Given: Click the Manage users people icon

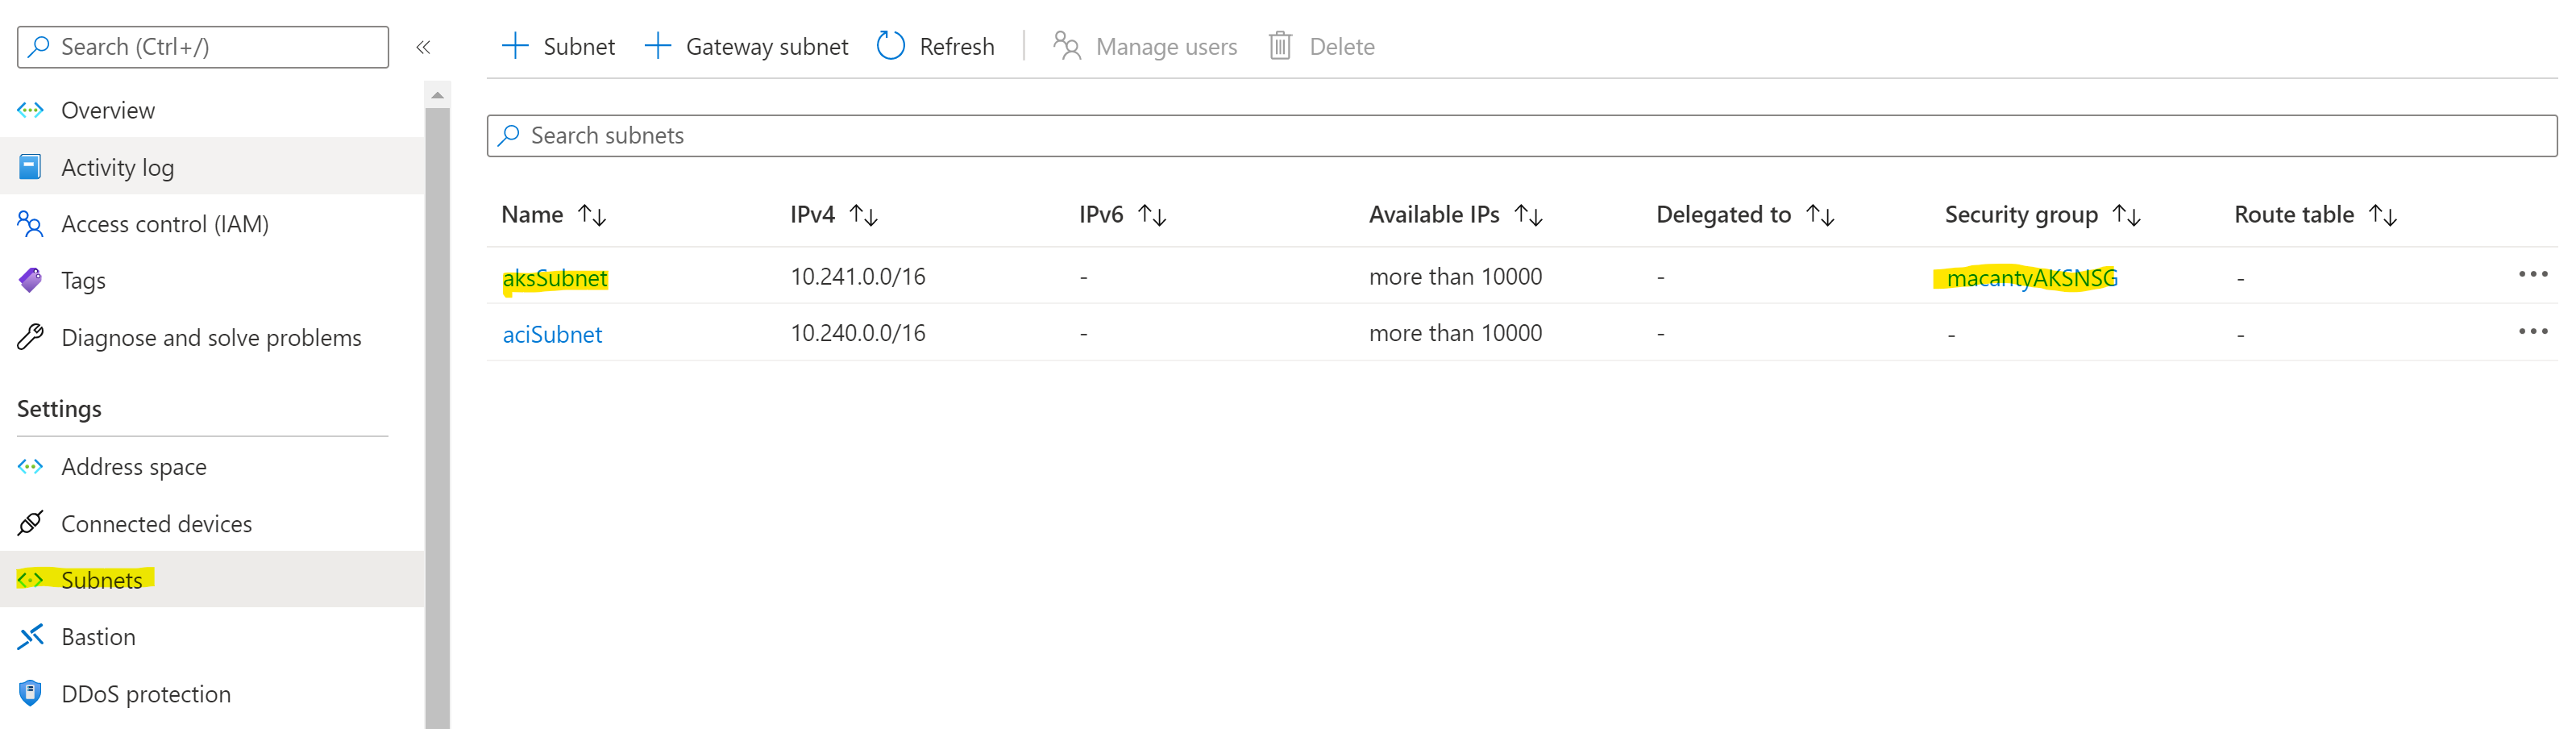Looking at the screenshot, I should tap(1066, 46).
